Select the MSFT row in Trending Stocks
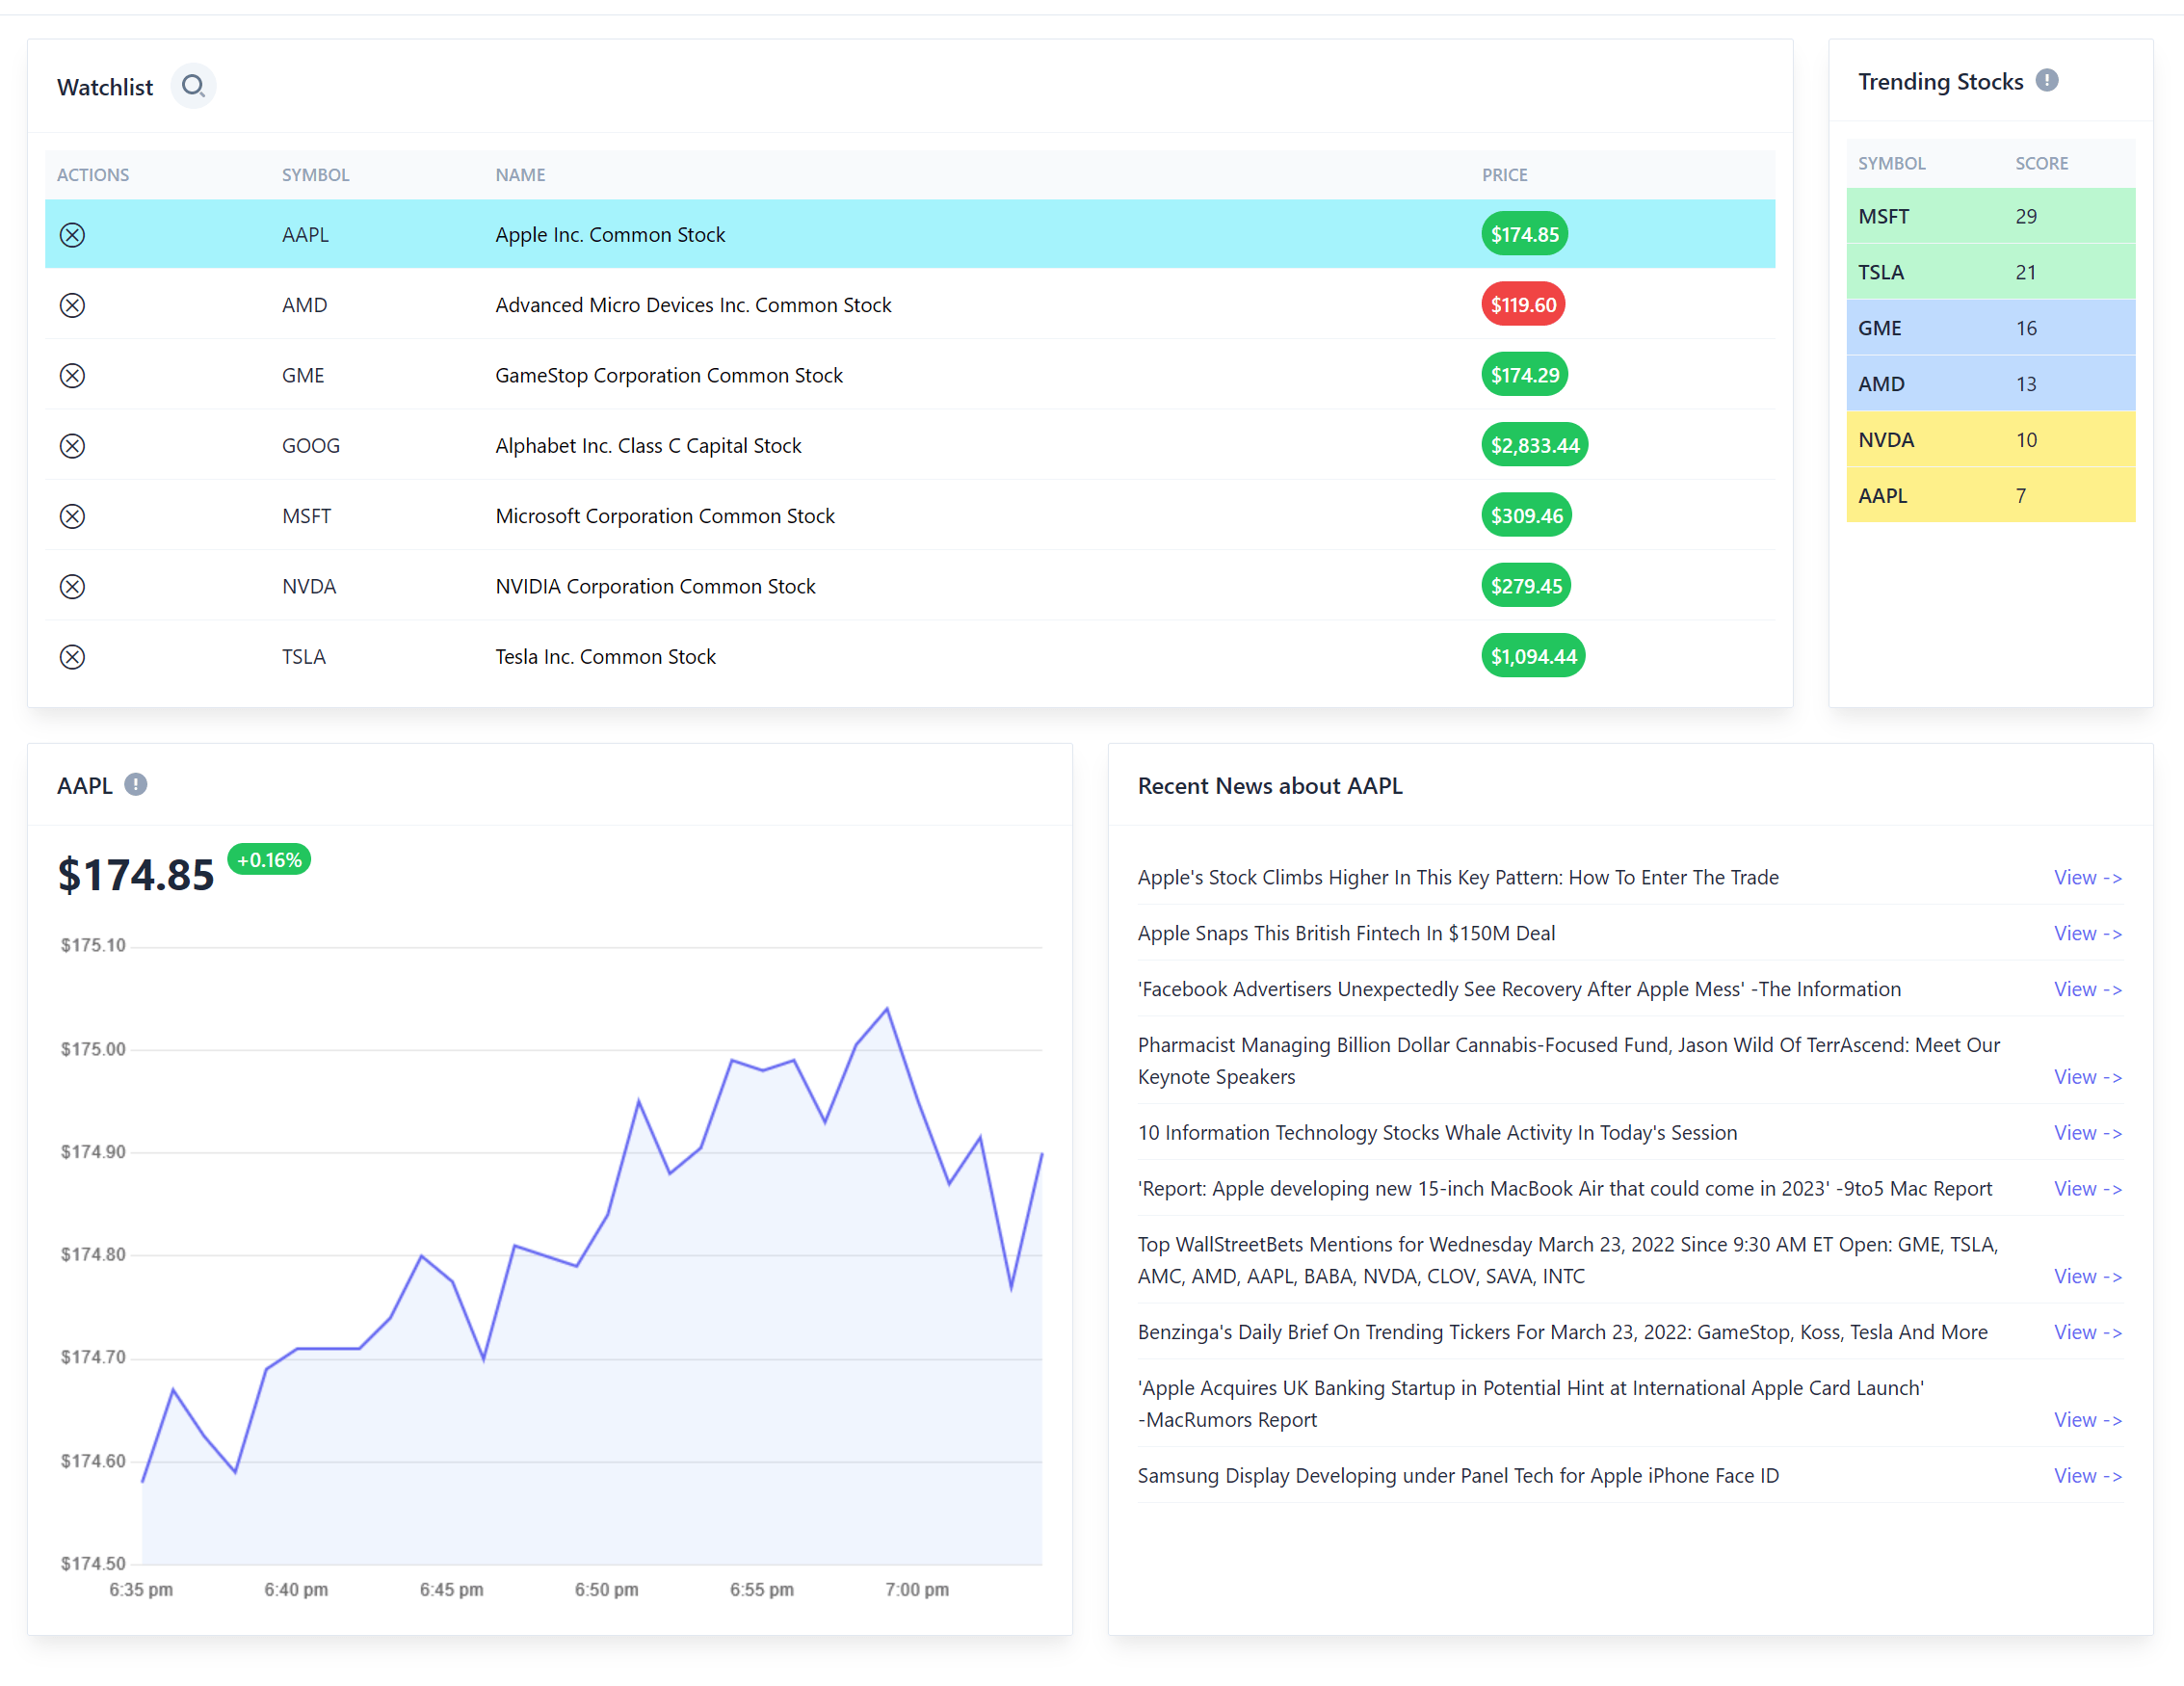2184x1686 pixels. coord(1990,216)
